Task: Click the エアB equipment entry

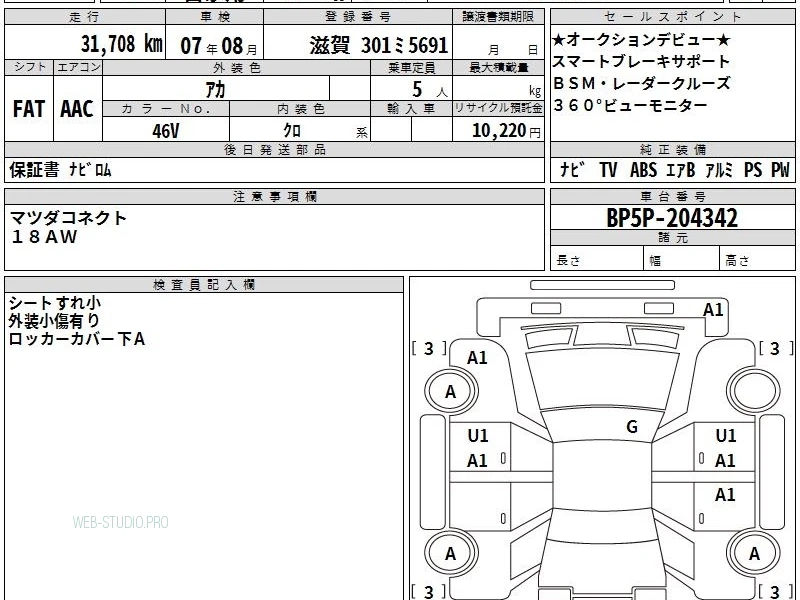Action: click(x=681, y=170)
